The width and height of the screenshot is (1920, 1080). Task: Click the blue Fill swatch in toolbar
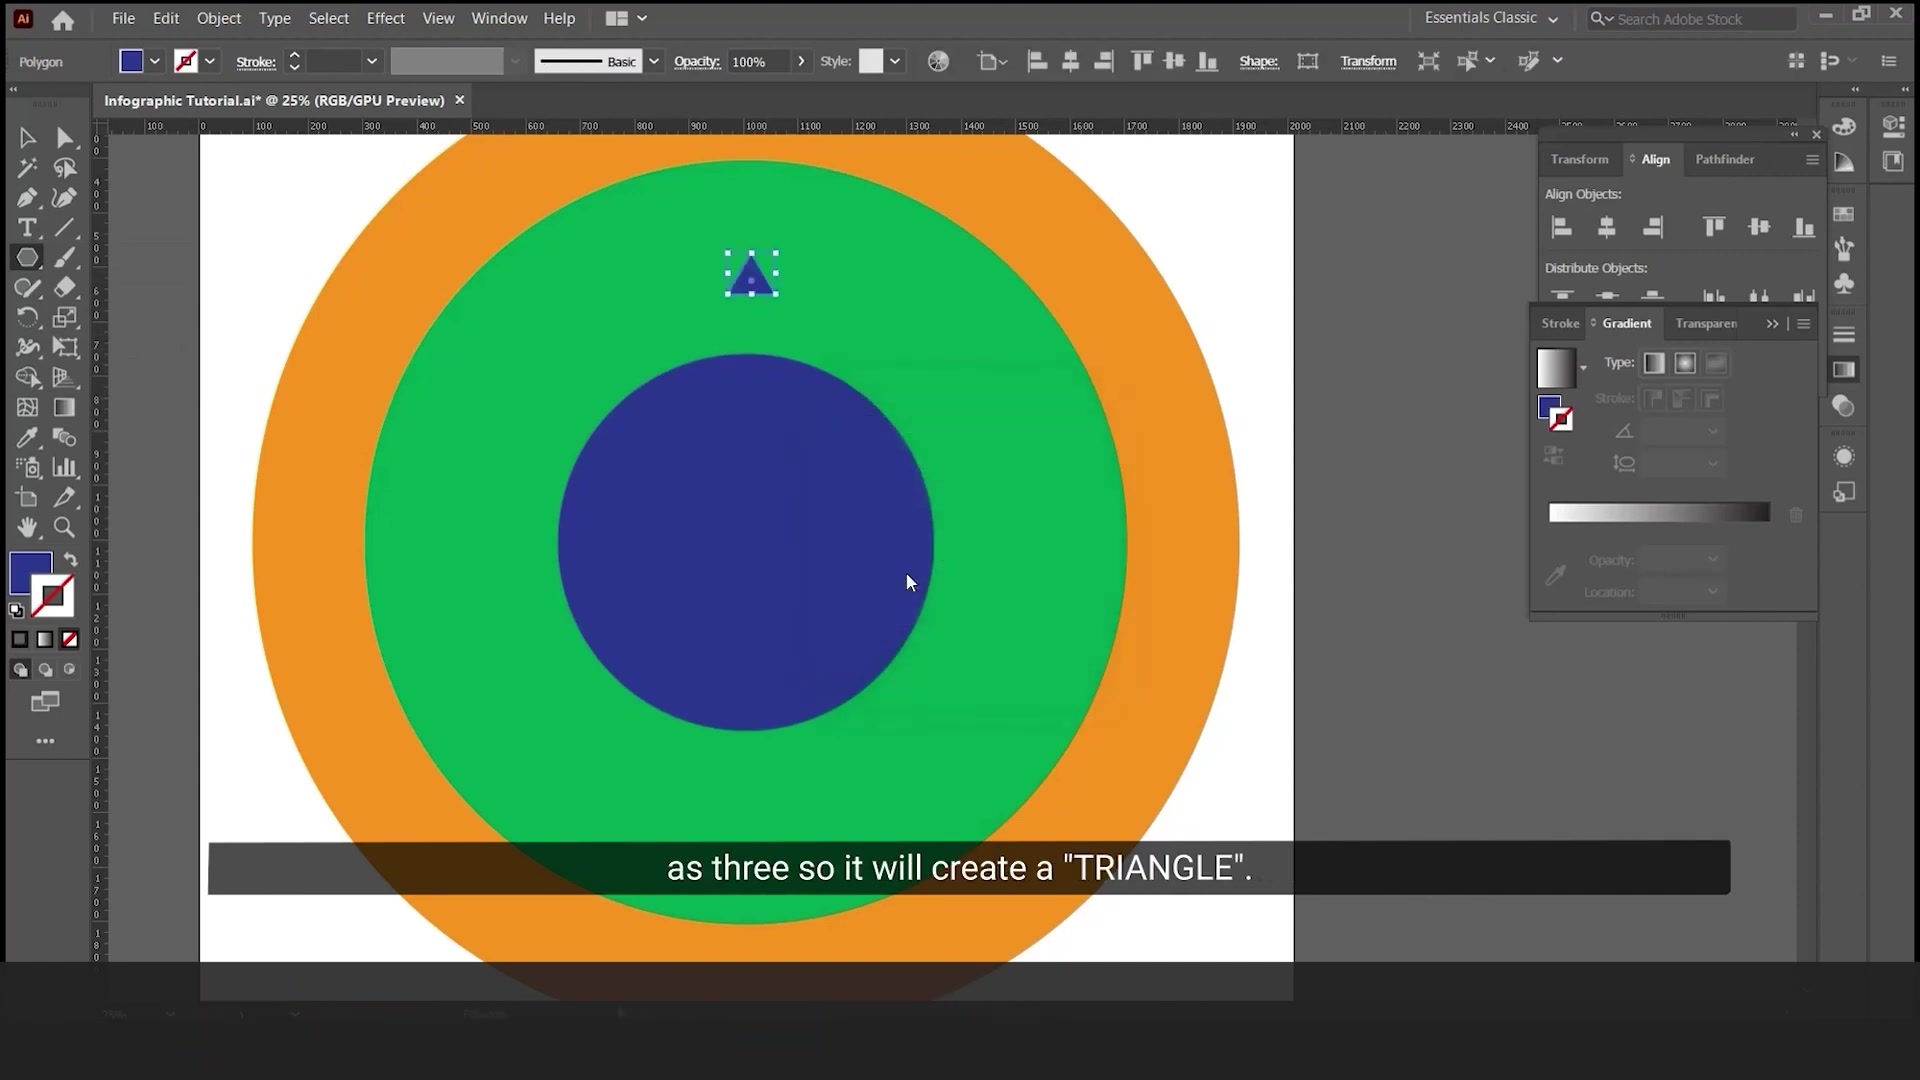click(30, 574)
